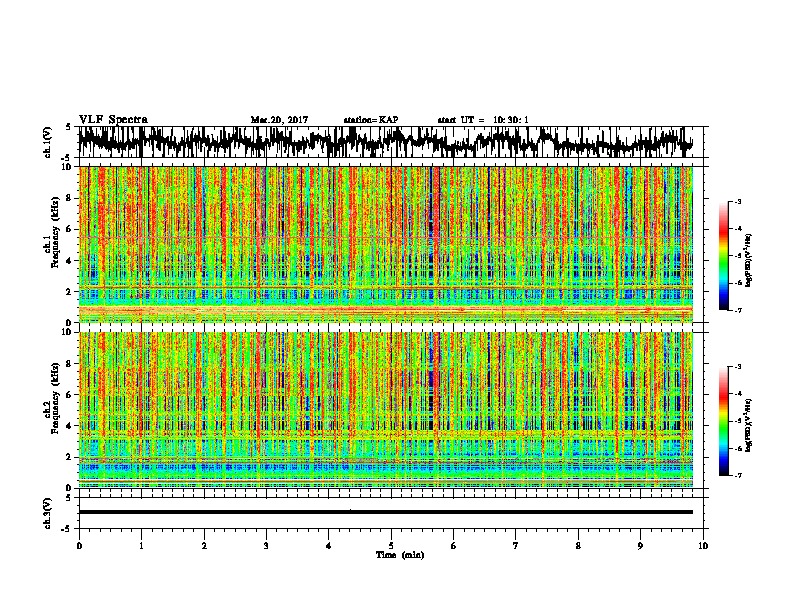Click the ch.1 colorbar label 'log(PSD)(V²/Hz)'

749,260
